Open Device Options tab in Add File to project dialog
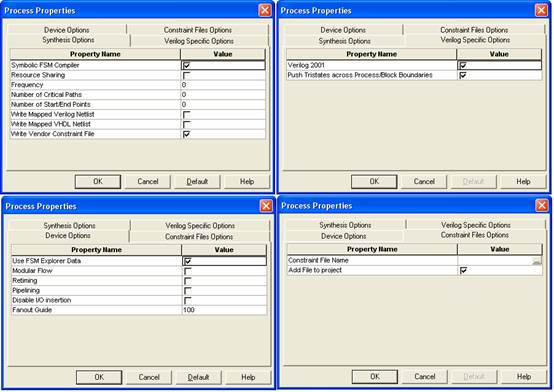The width and height of the screenshot is (554, 392). point(344,236)
